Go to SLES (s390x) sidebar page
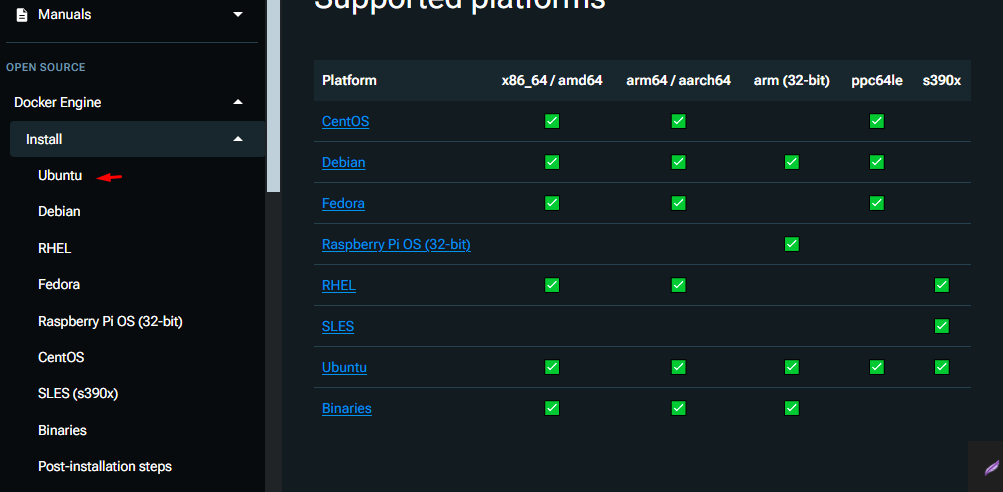 click(x=78, y=393)
